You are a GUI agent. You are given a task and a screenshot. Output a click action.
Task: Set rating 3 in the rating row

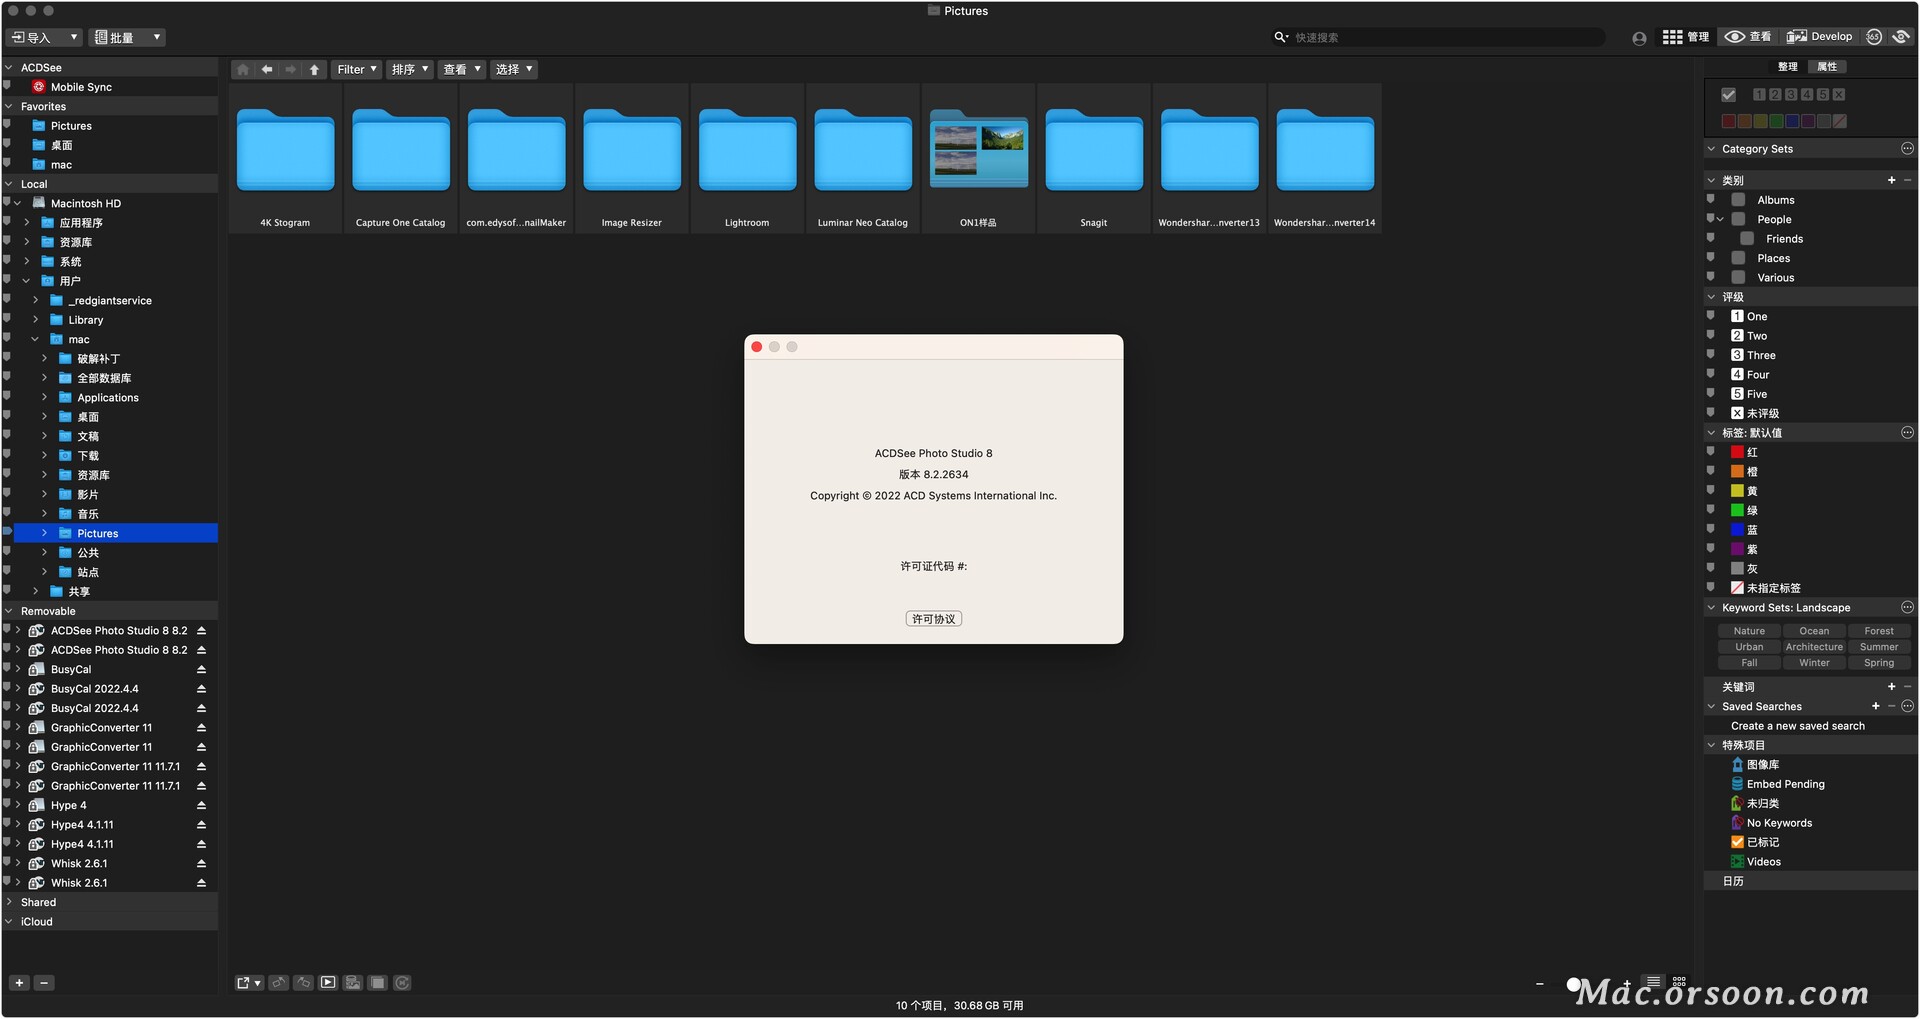[x=1791, y=95]
